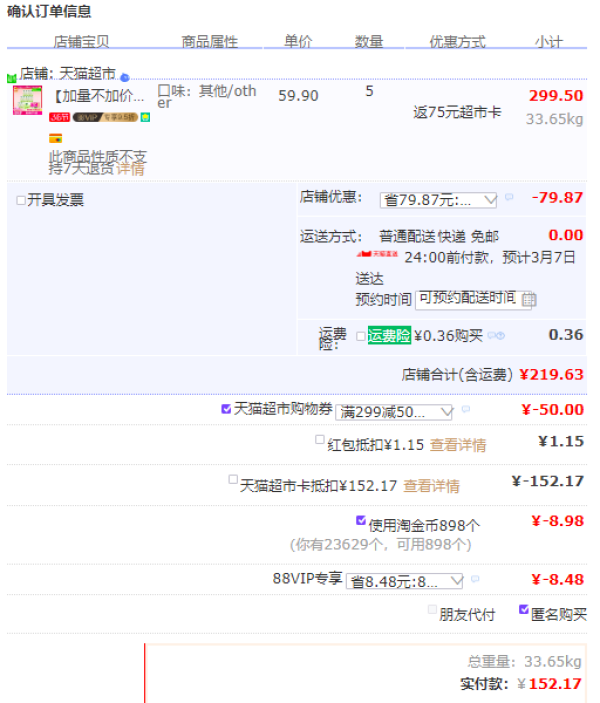Open the 省79.87元 store discount dropdown

pyautogui.click(x=439, y=200)
